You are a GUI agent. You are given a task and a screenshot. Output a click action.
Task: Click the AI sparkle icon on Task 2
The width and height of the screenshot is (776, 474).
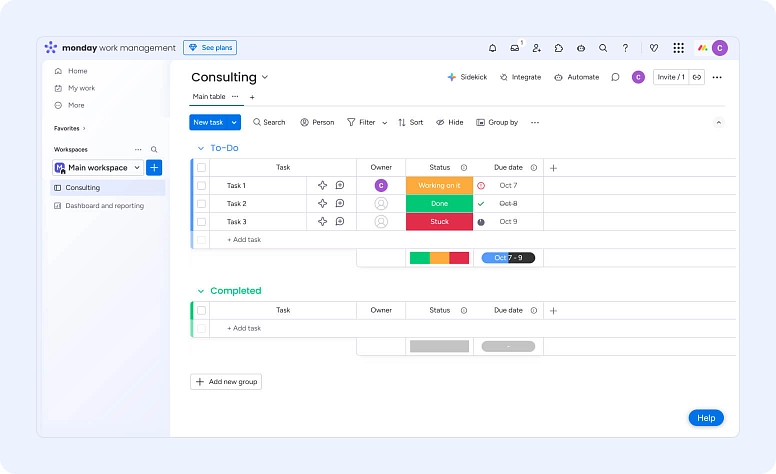pyautogui.click(x=322, y=204)
